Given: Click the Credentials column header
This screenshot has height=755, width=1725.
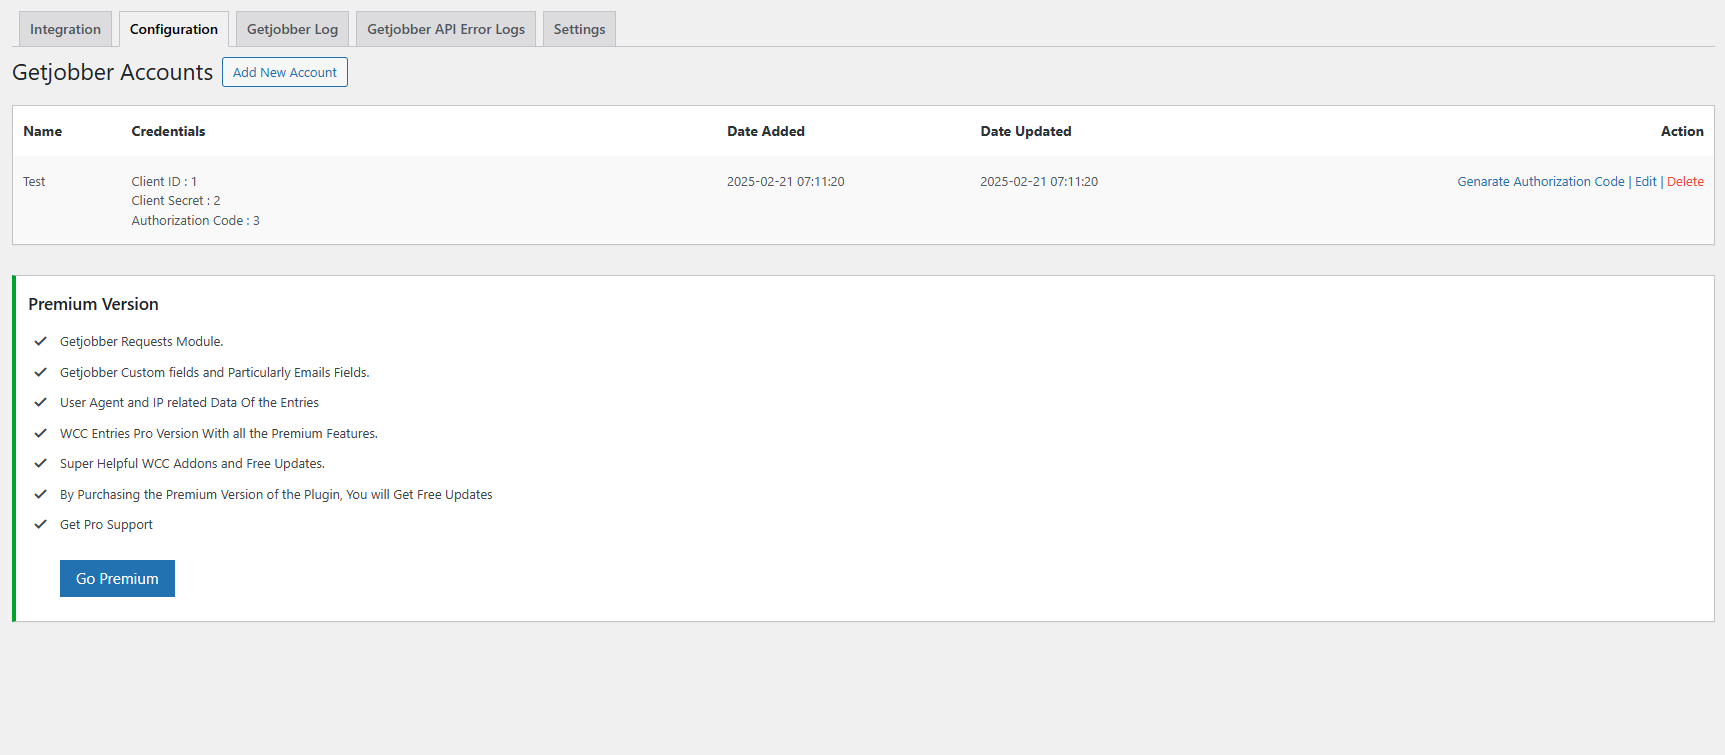Looking at the screenshot, I should pos(168,131).
